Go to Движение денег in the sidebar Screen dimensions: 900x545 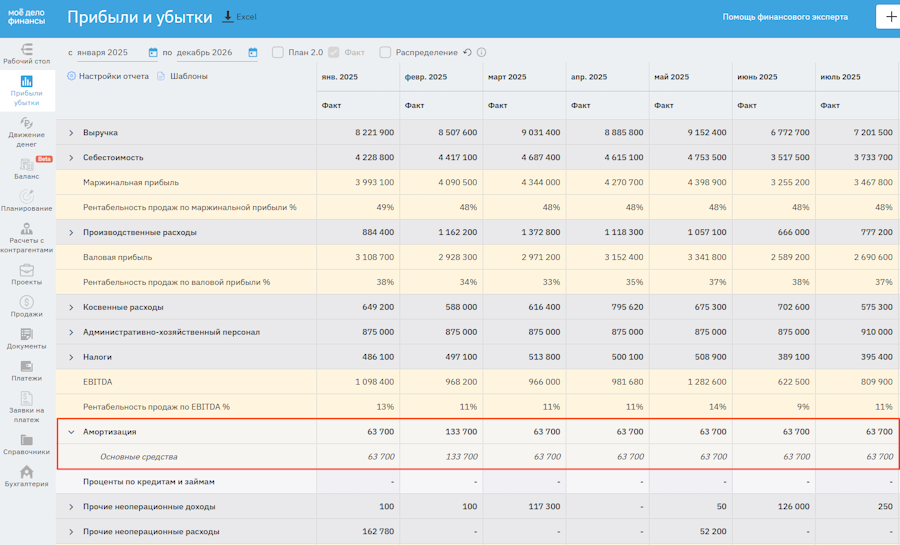tap(27, 132)
